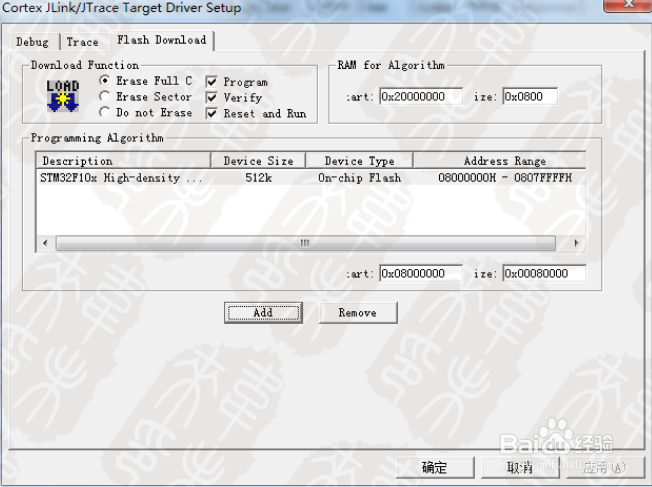Click the Device Type column header
Image resolution: width=652 pixels, height=487 pixels.
[359, 161]
